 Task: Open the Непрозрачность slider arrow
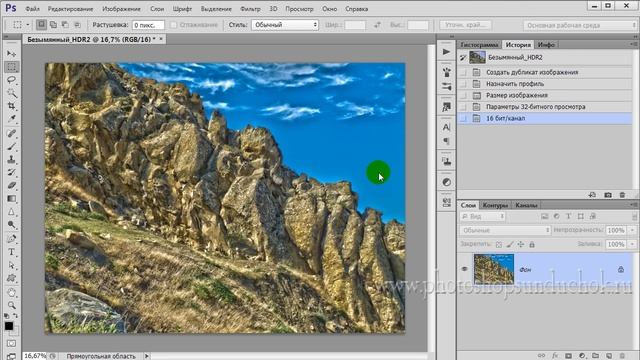(633, 230)
